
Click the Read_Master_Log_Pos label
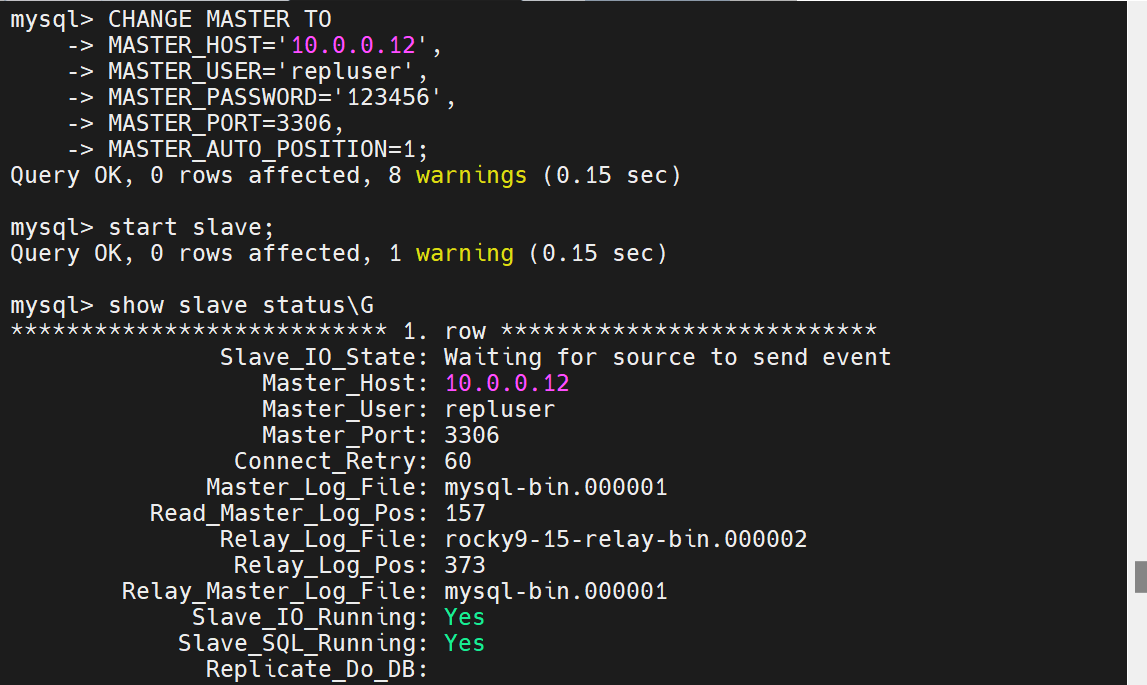point(289,513)
